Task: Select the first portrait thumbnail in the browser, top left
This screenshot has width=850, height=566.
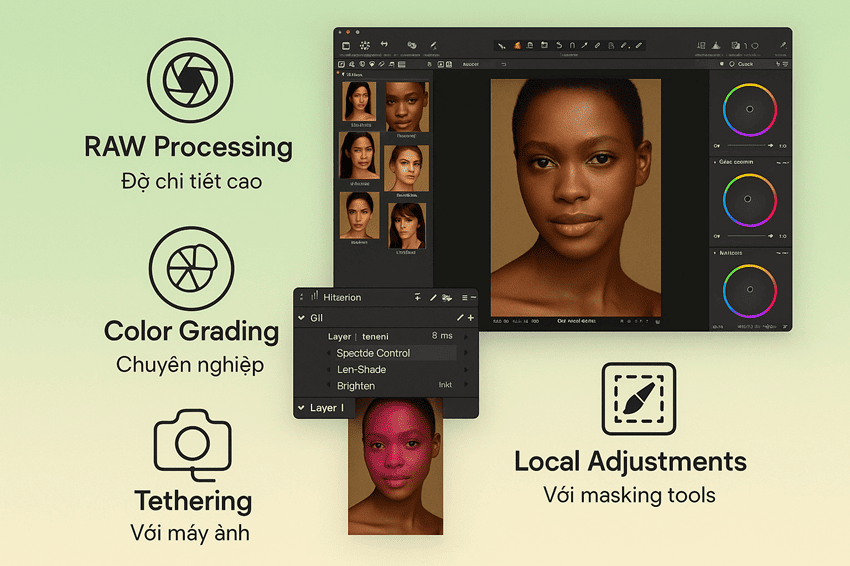Action: 359,101
